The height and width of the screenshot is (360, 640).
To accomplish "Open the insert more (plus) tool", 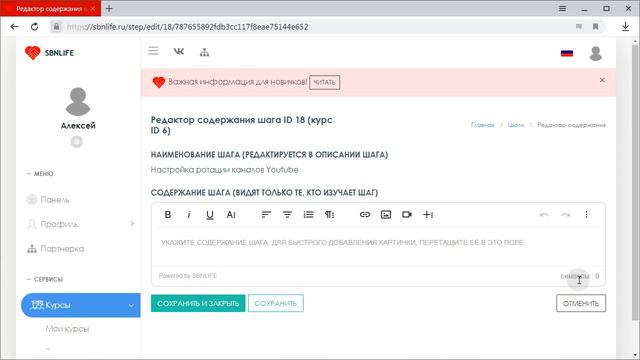I will tap(428, 215).
